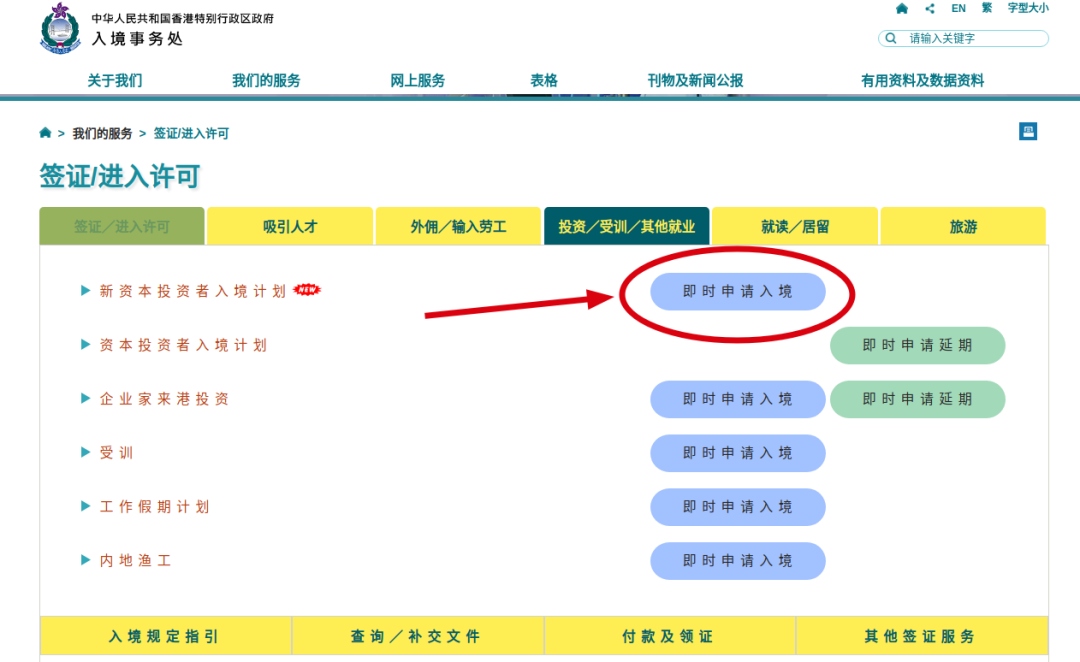Viewport: 1080px width, 662px height.
Task: Open the 字型大小 font size option
Action: pos(1027,8)
